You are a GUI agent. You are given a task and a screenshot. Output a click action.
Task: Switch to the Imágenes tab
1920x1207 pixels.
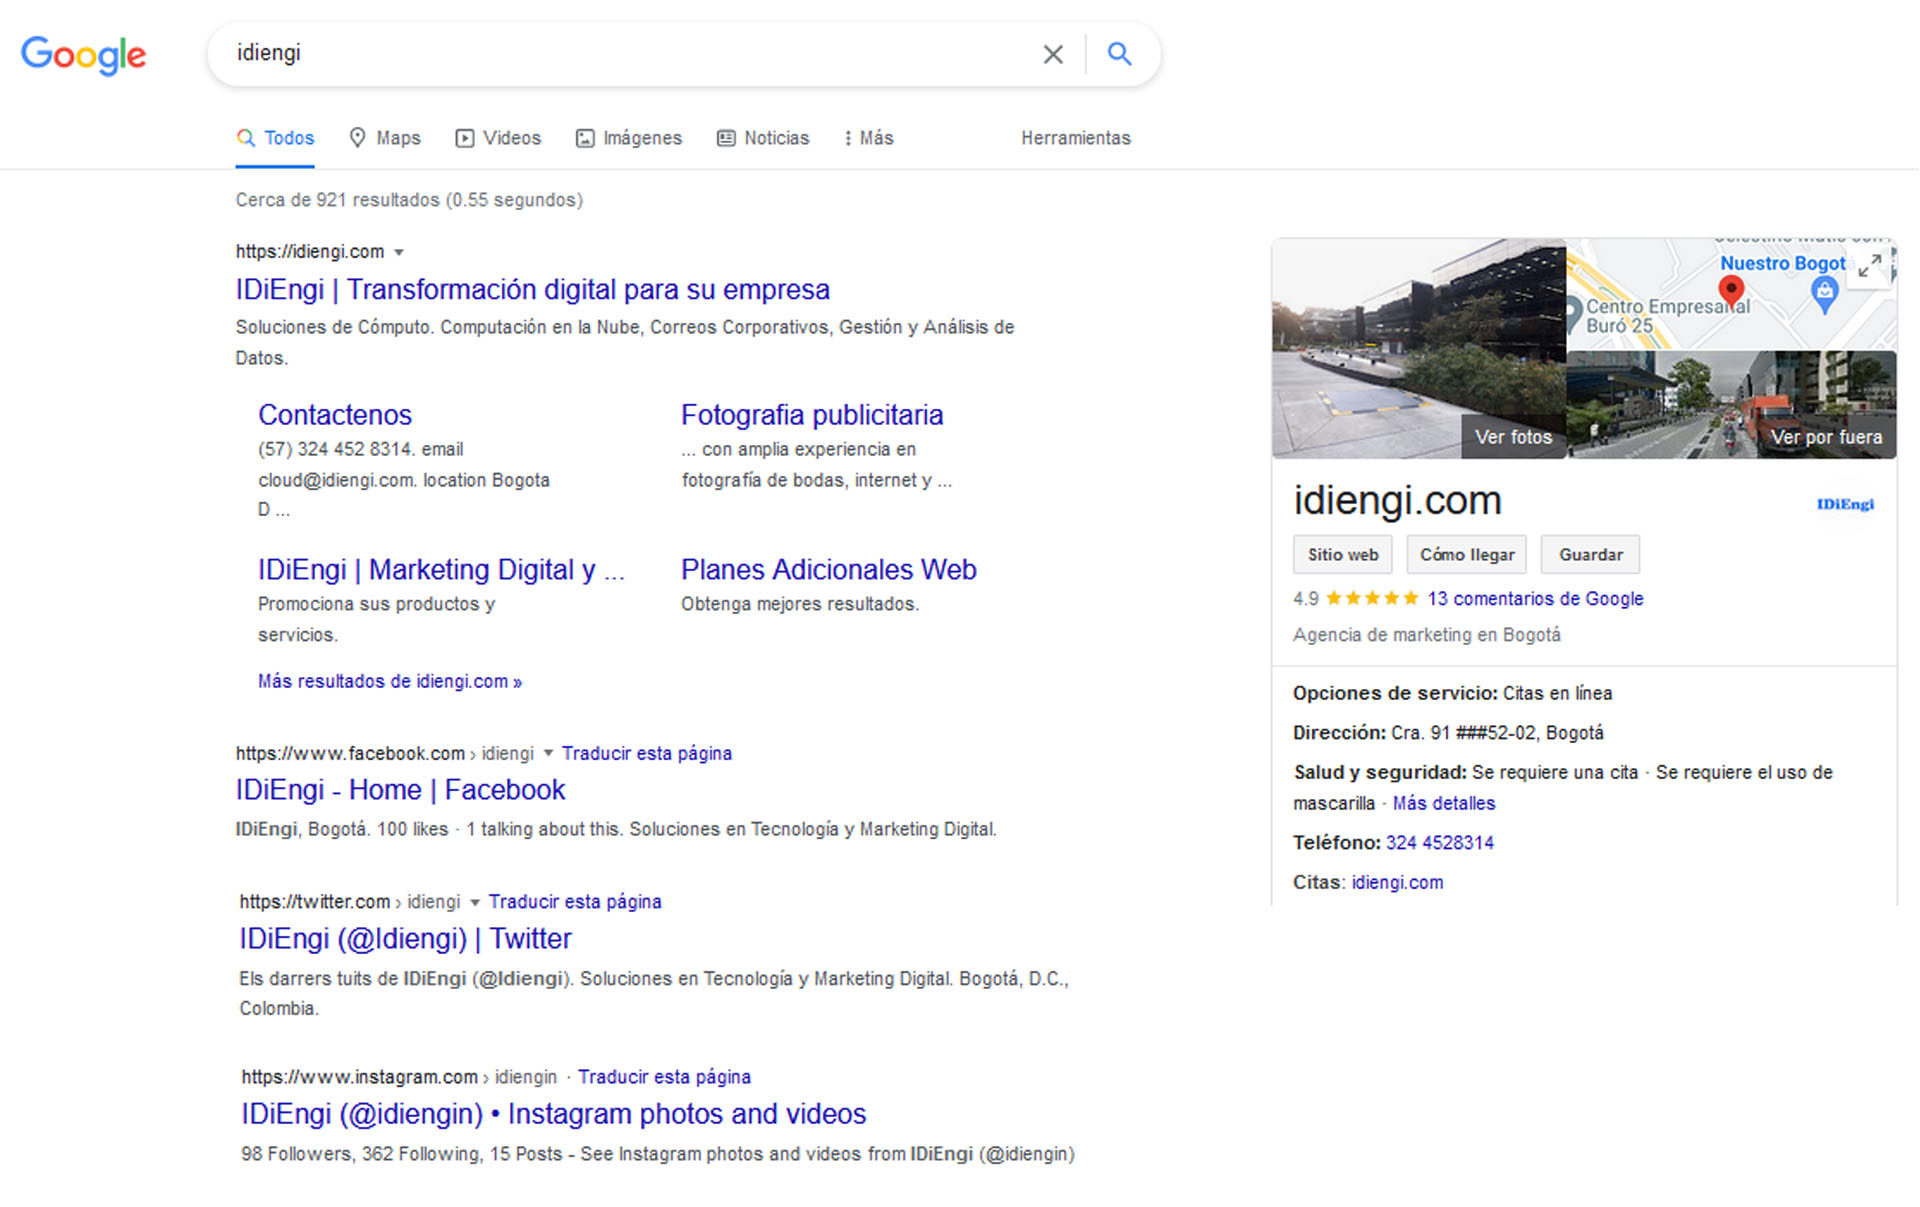pos(629,138)
